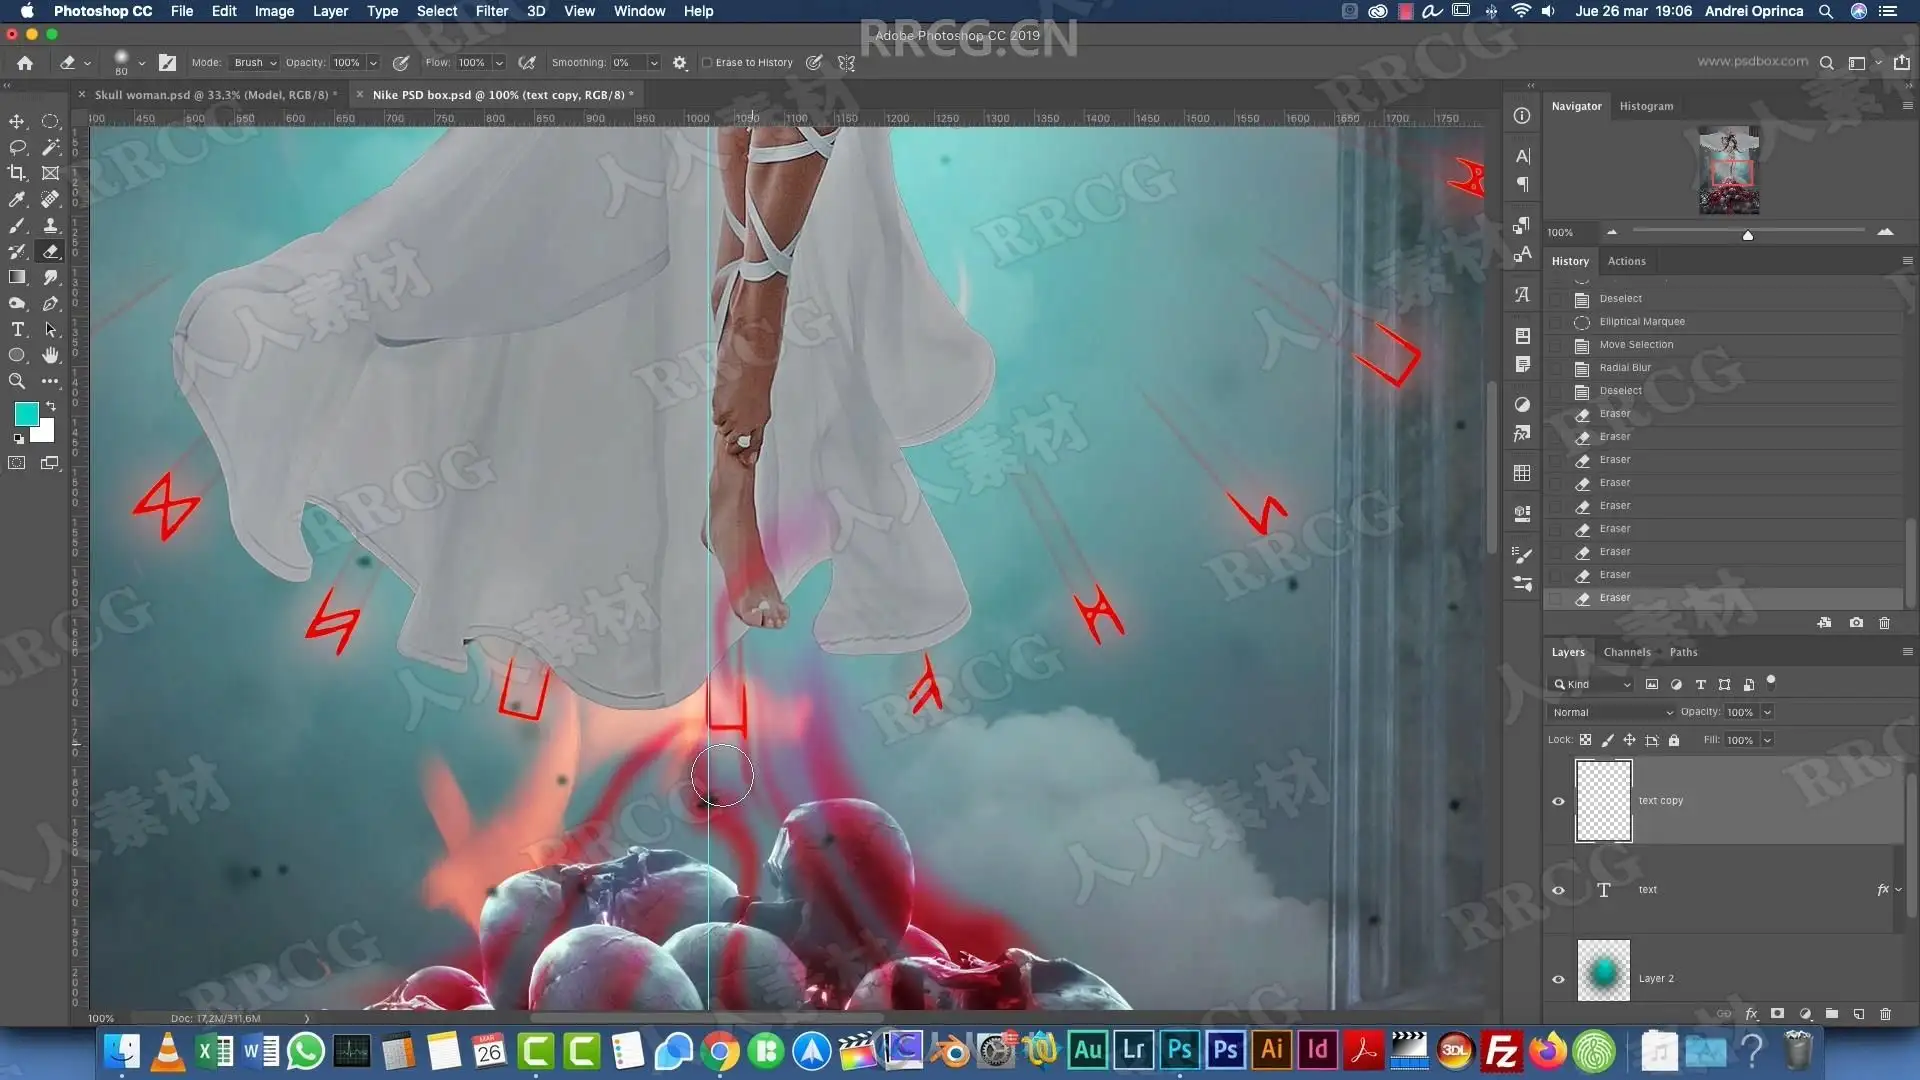Select the Zoom tool in toolbar
Viewport: 1920px width, 1080px height.
pyautogui.click(x=17, y=381)
